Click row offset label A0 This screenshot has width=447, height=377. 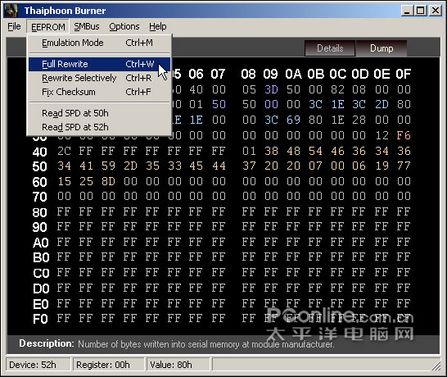point(41,243)
